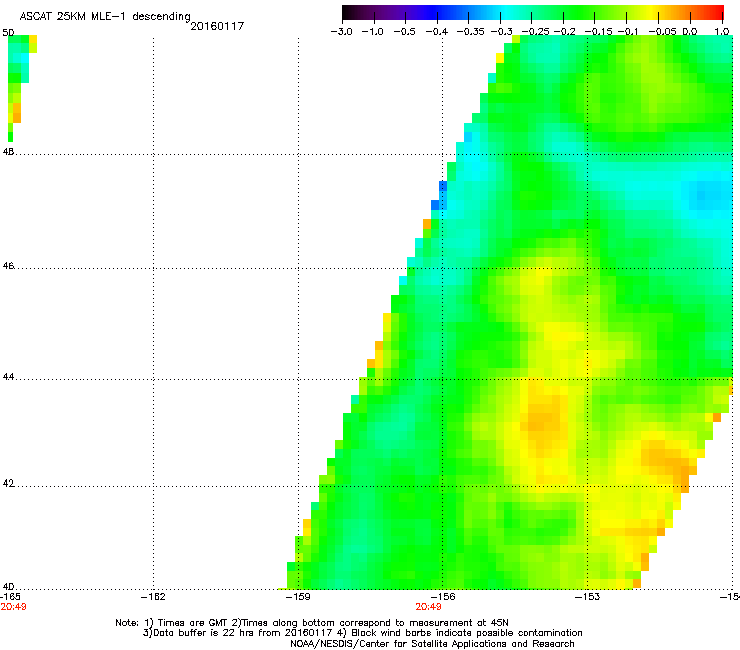Click the red time '20:49' beneath the -156 label
The height and width of the screenshot is (650, 740).
(429, 607)
